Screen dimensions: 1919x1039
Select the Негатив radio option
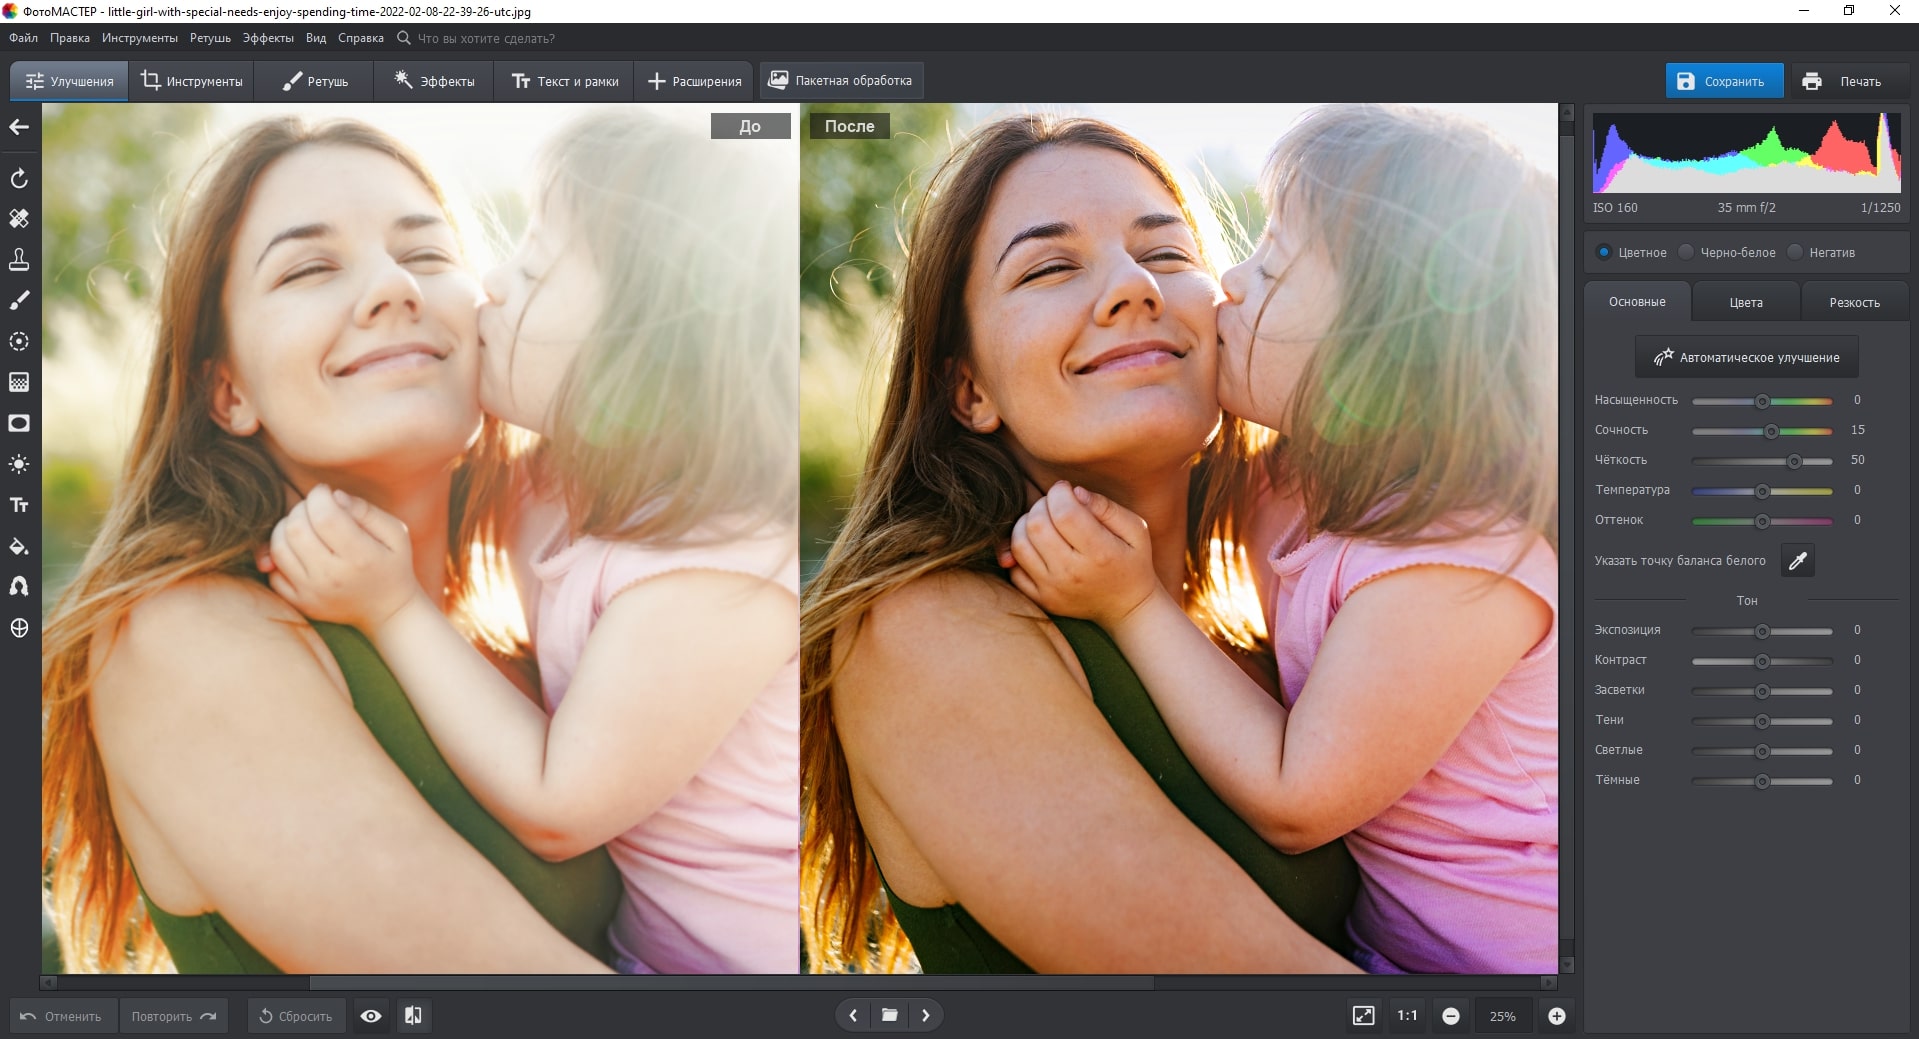point(1796,252)
